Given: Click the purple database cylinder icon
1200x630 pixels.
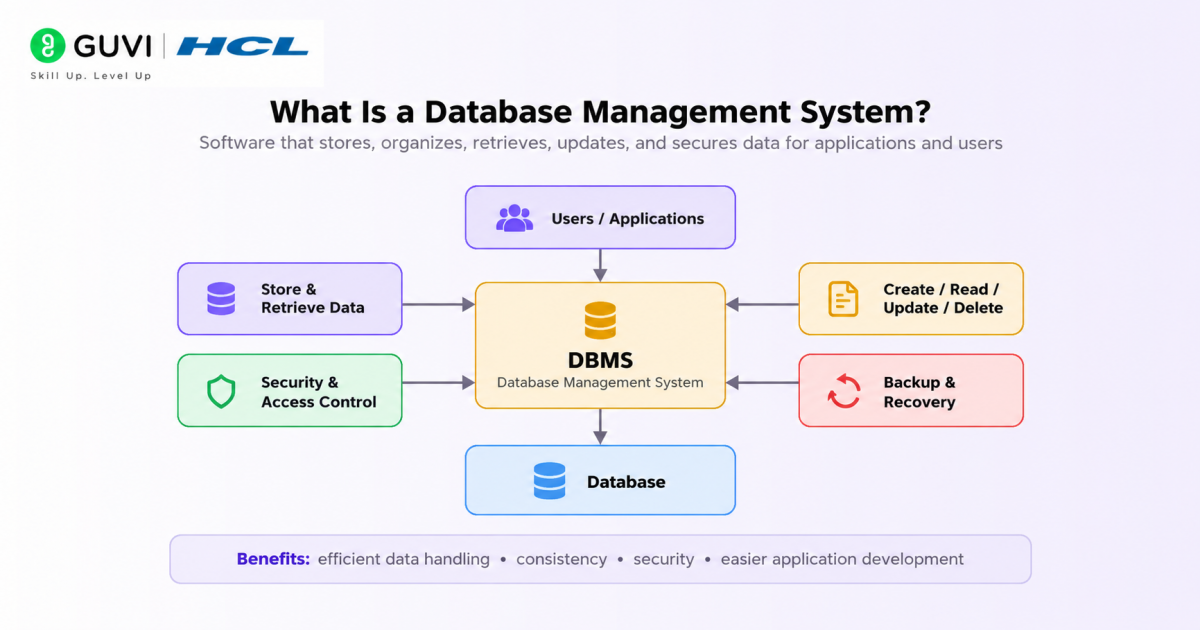Looking at the screenshot, I should click(221, 299).
